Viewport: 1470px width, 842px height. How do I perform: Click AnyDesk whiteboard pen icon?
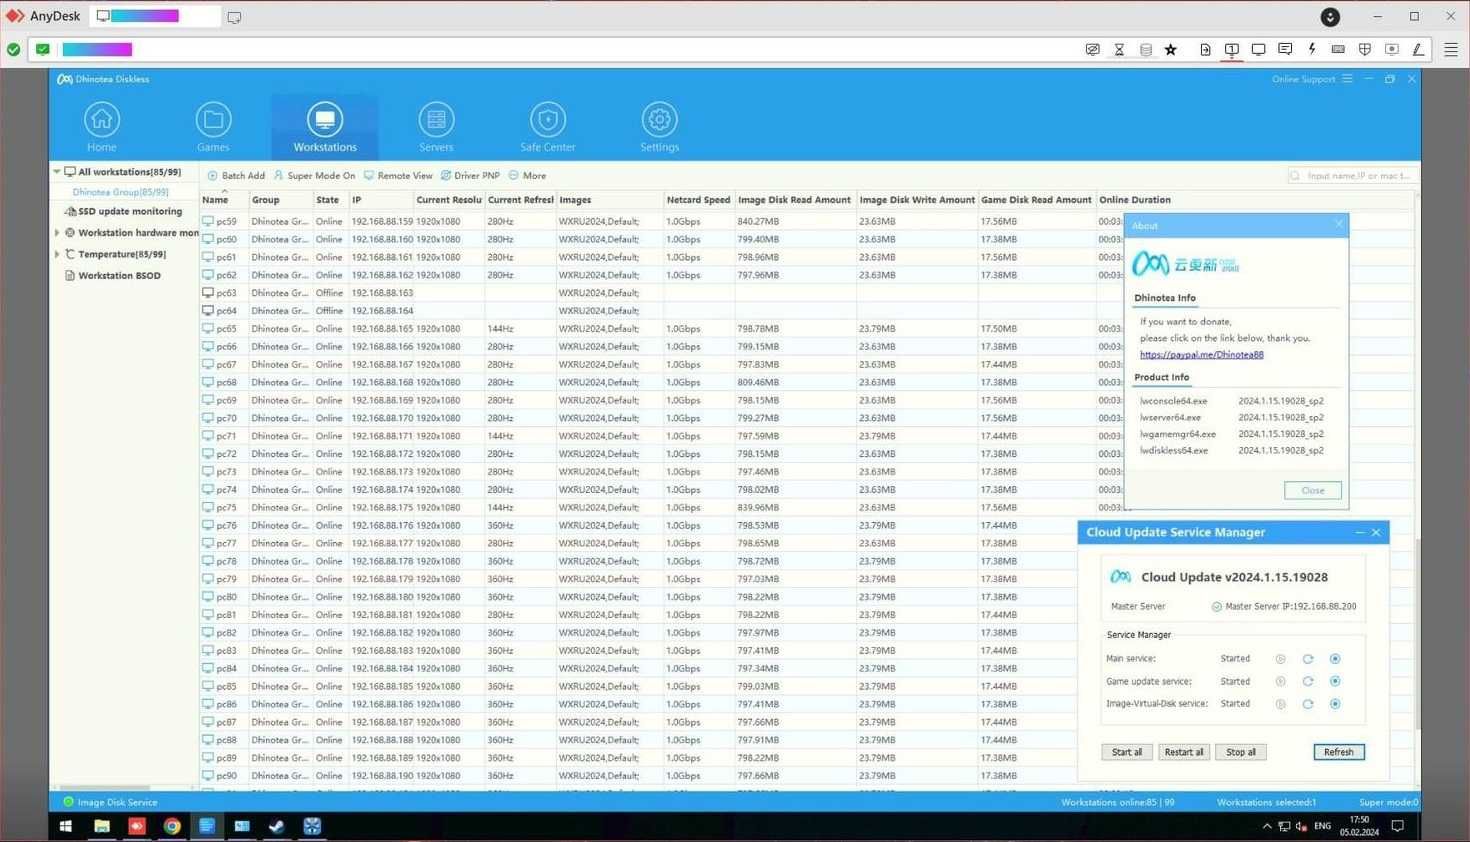coord(1418,49)
